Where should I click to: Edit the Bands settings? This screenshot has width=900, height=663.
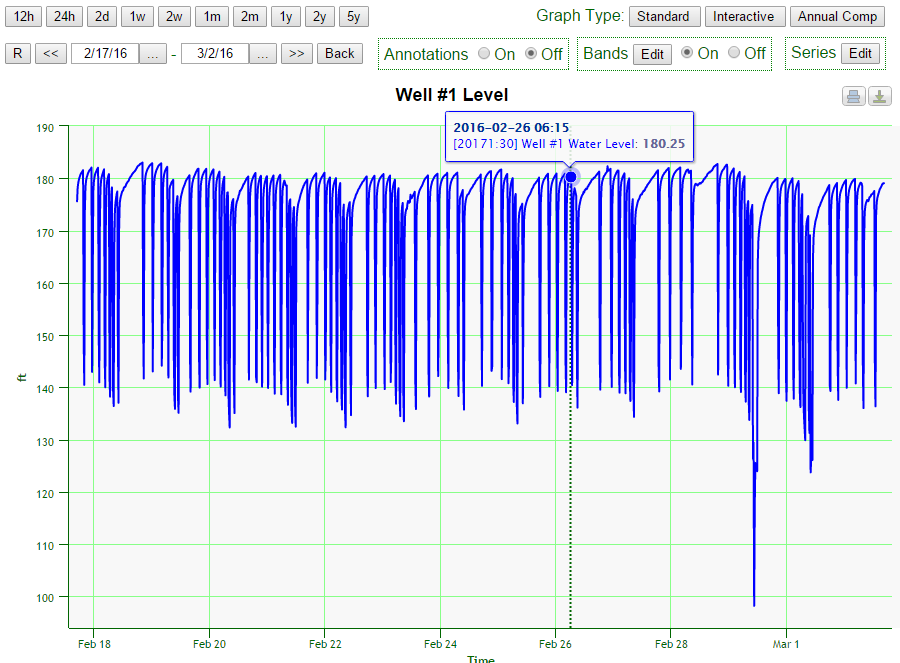click(x=652, y=55)
